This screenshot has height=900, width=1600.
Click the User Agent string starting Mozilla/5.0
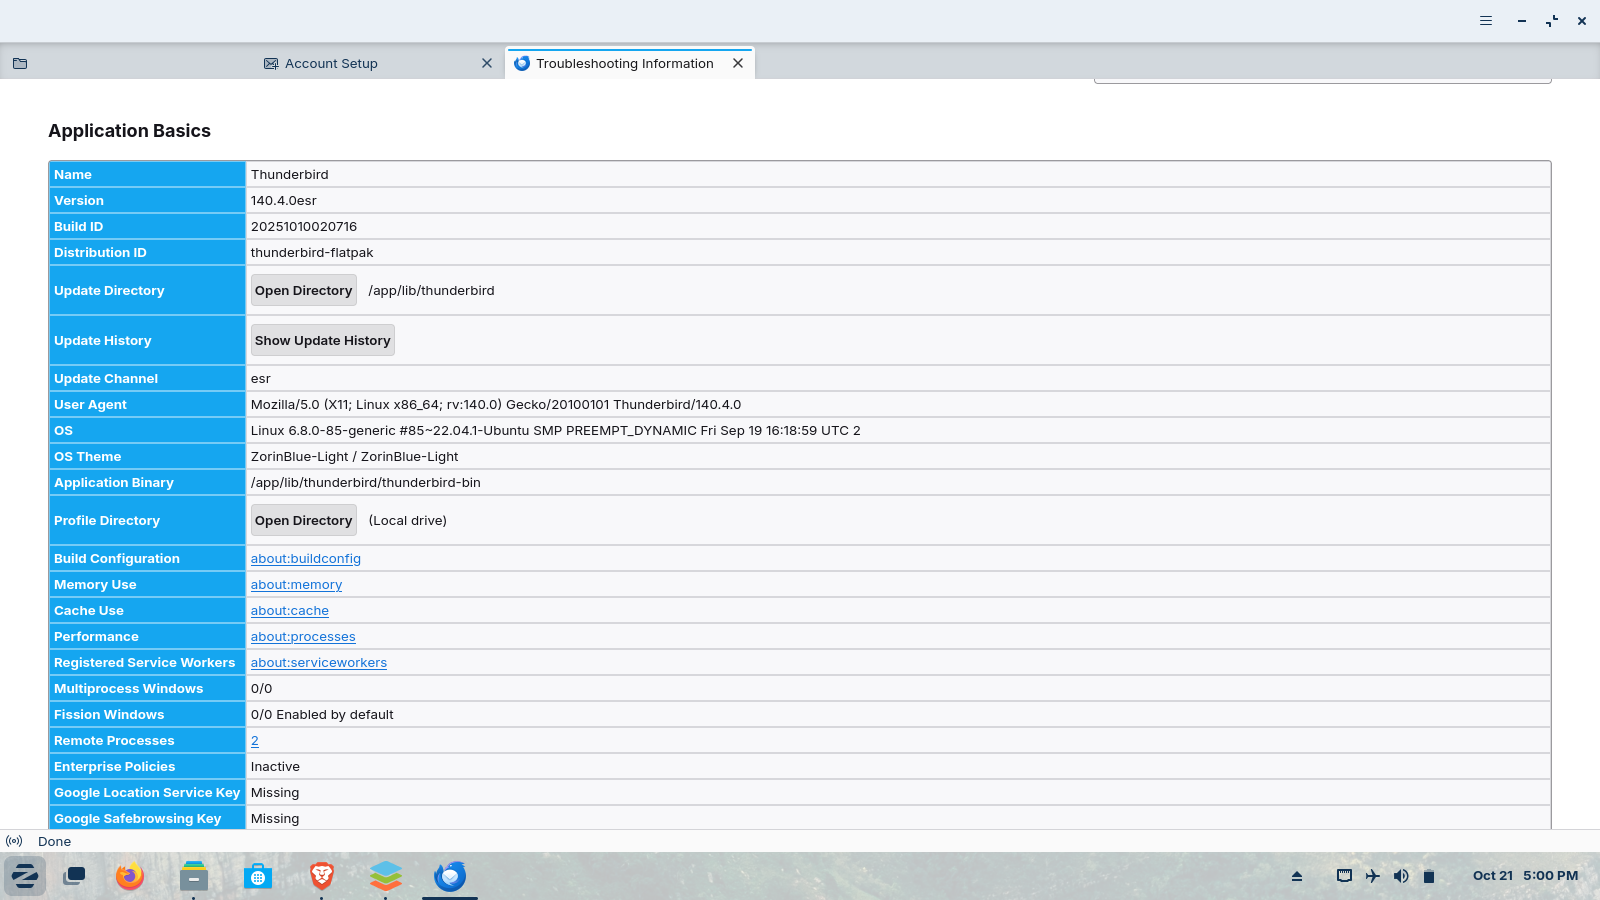point(496,405)
